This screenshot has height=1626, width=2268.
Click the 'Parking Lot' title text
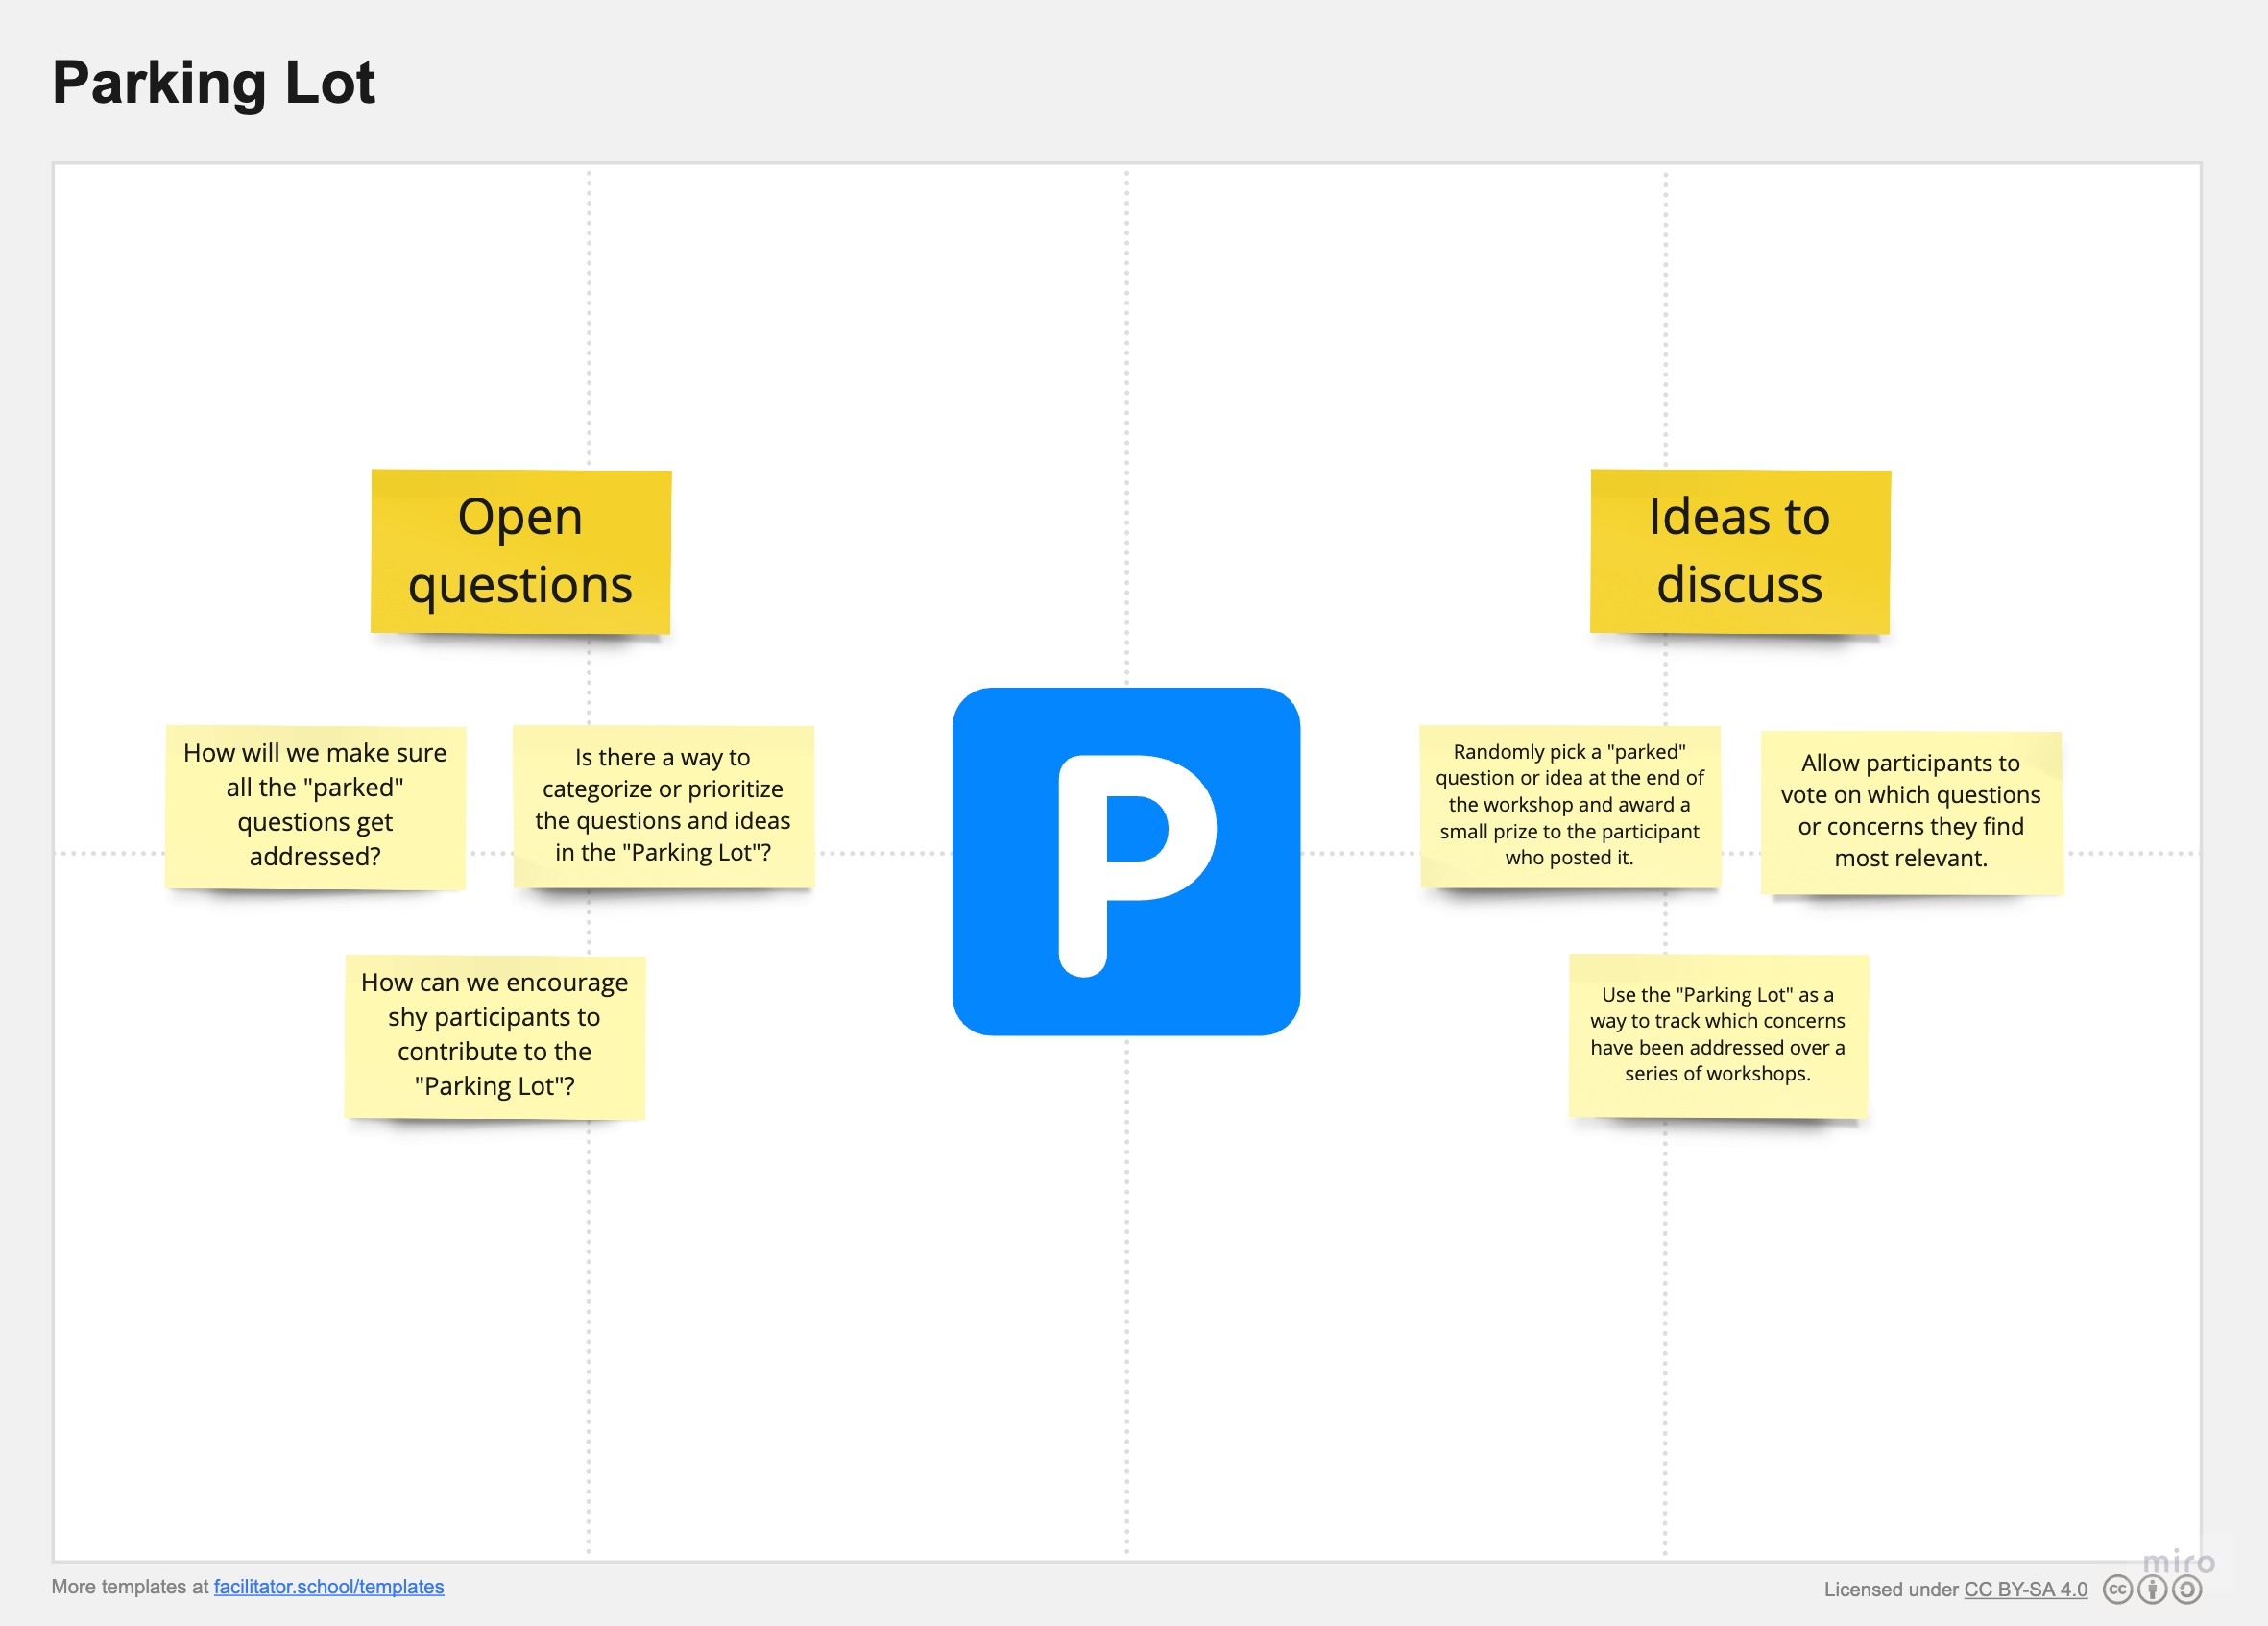[x=214, y=84]
